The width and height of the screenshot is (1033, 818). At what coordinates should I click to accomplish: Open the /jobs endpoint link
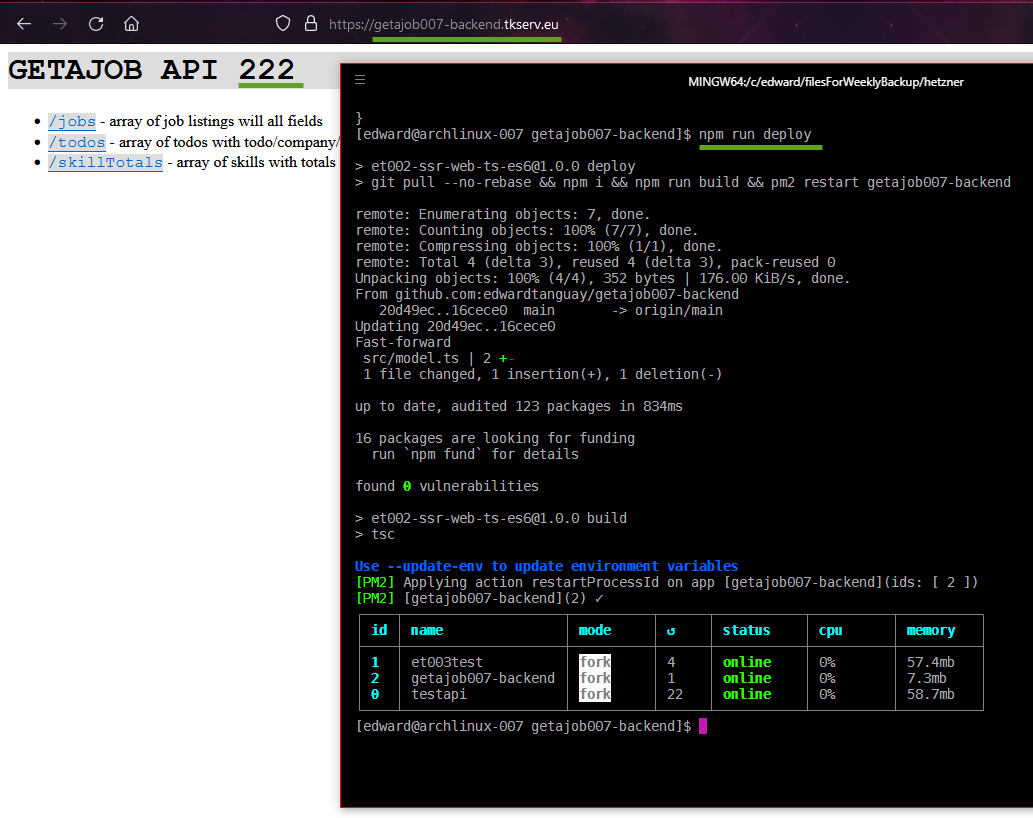pyautogui.click(x=72, y=121)
